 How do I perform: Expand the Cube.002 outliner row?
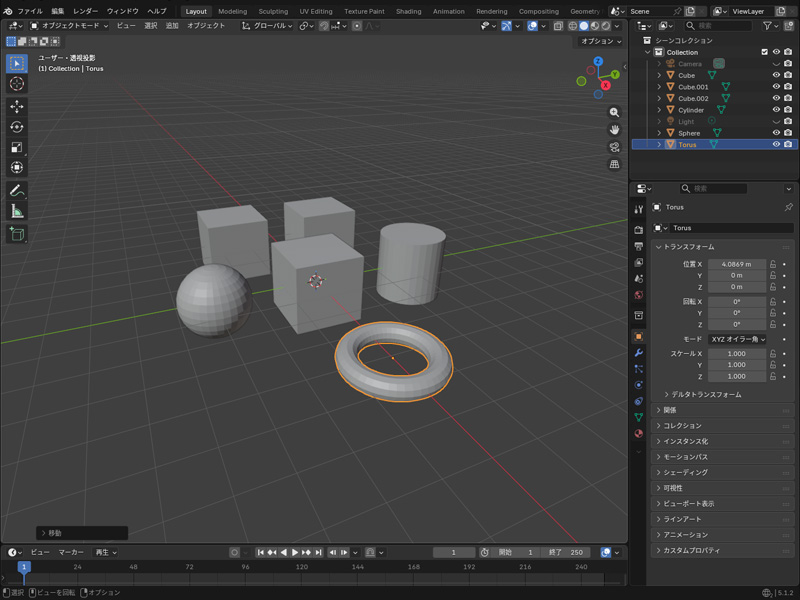659,98
